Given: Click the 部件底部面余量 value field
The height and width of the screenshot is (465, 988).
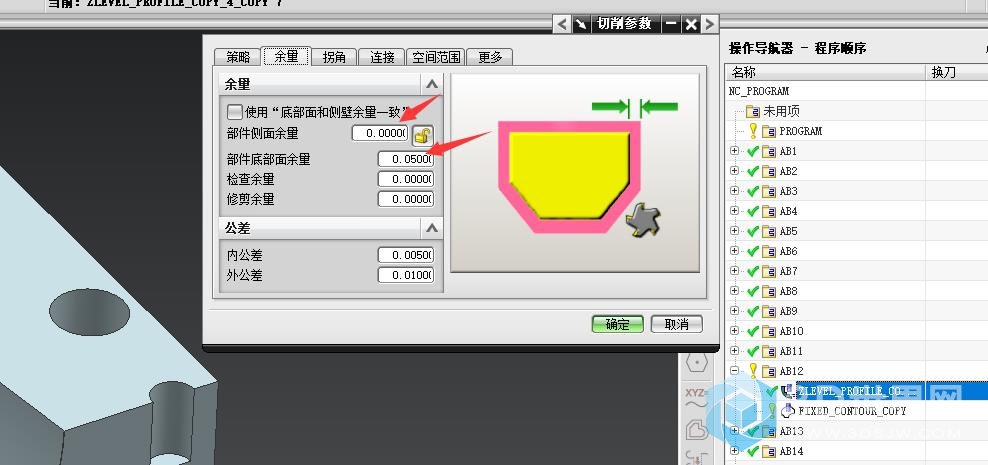Looking at the screenshot, I should (x=406, y=159).
